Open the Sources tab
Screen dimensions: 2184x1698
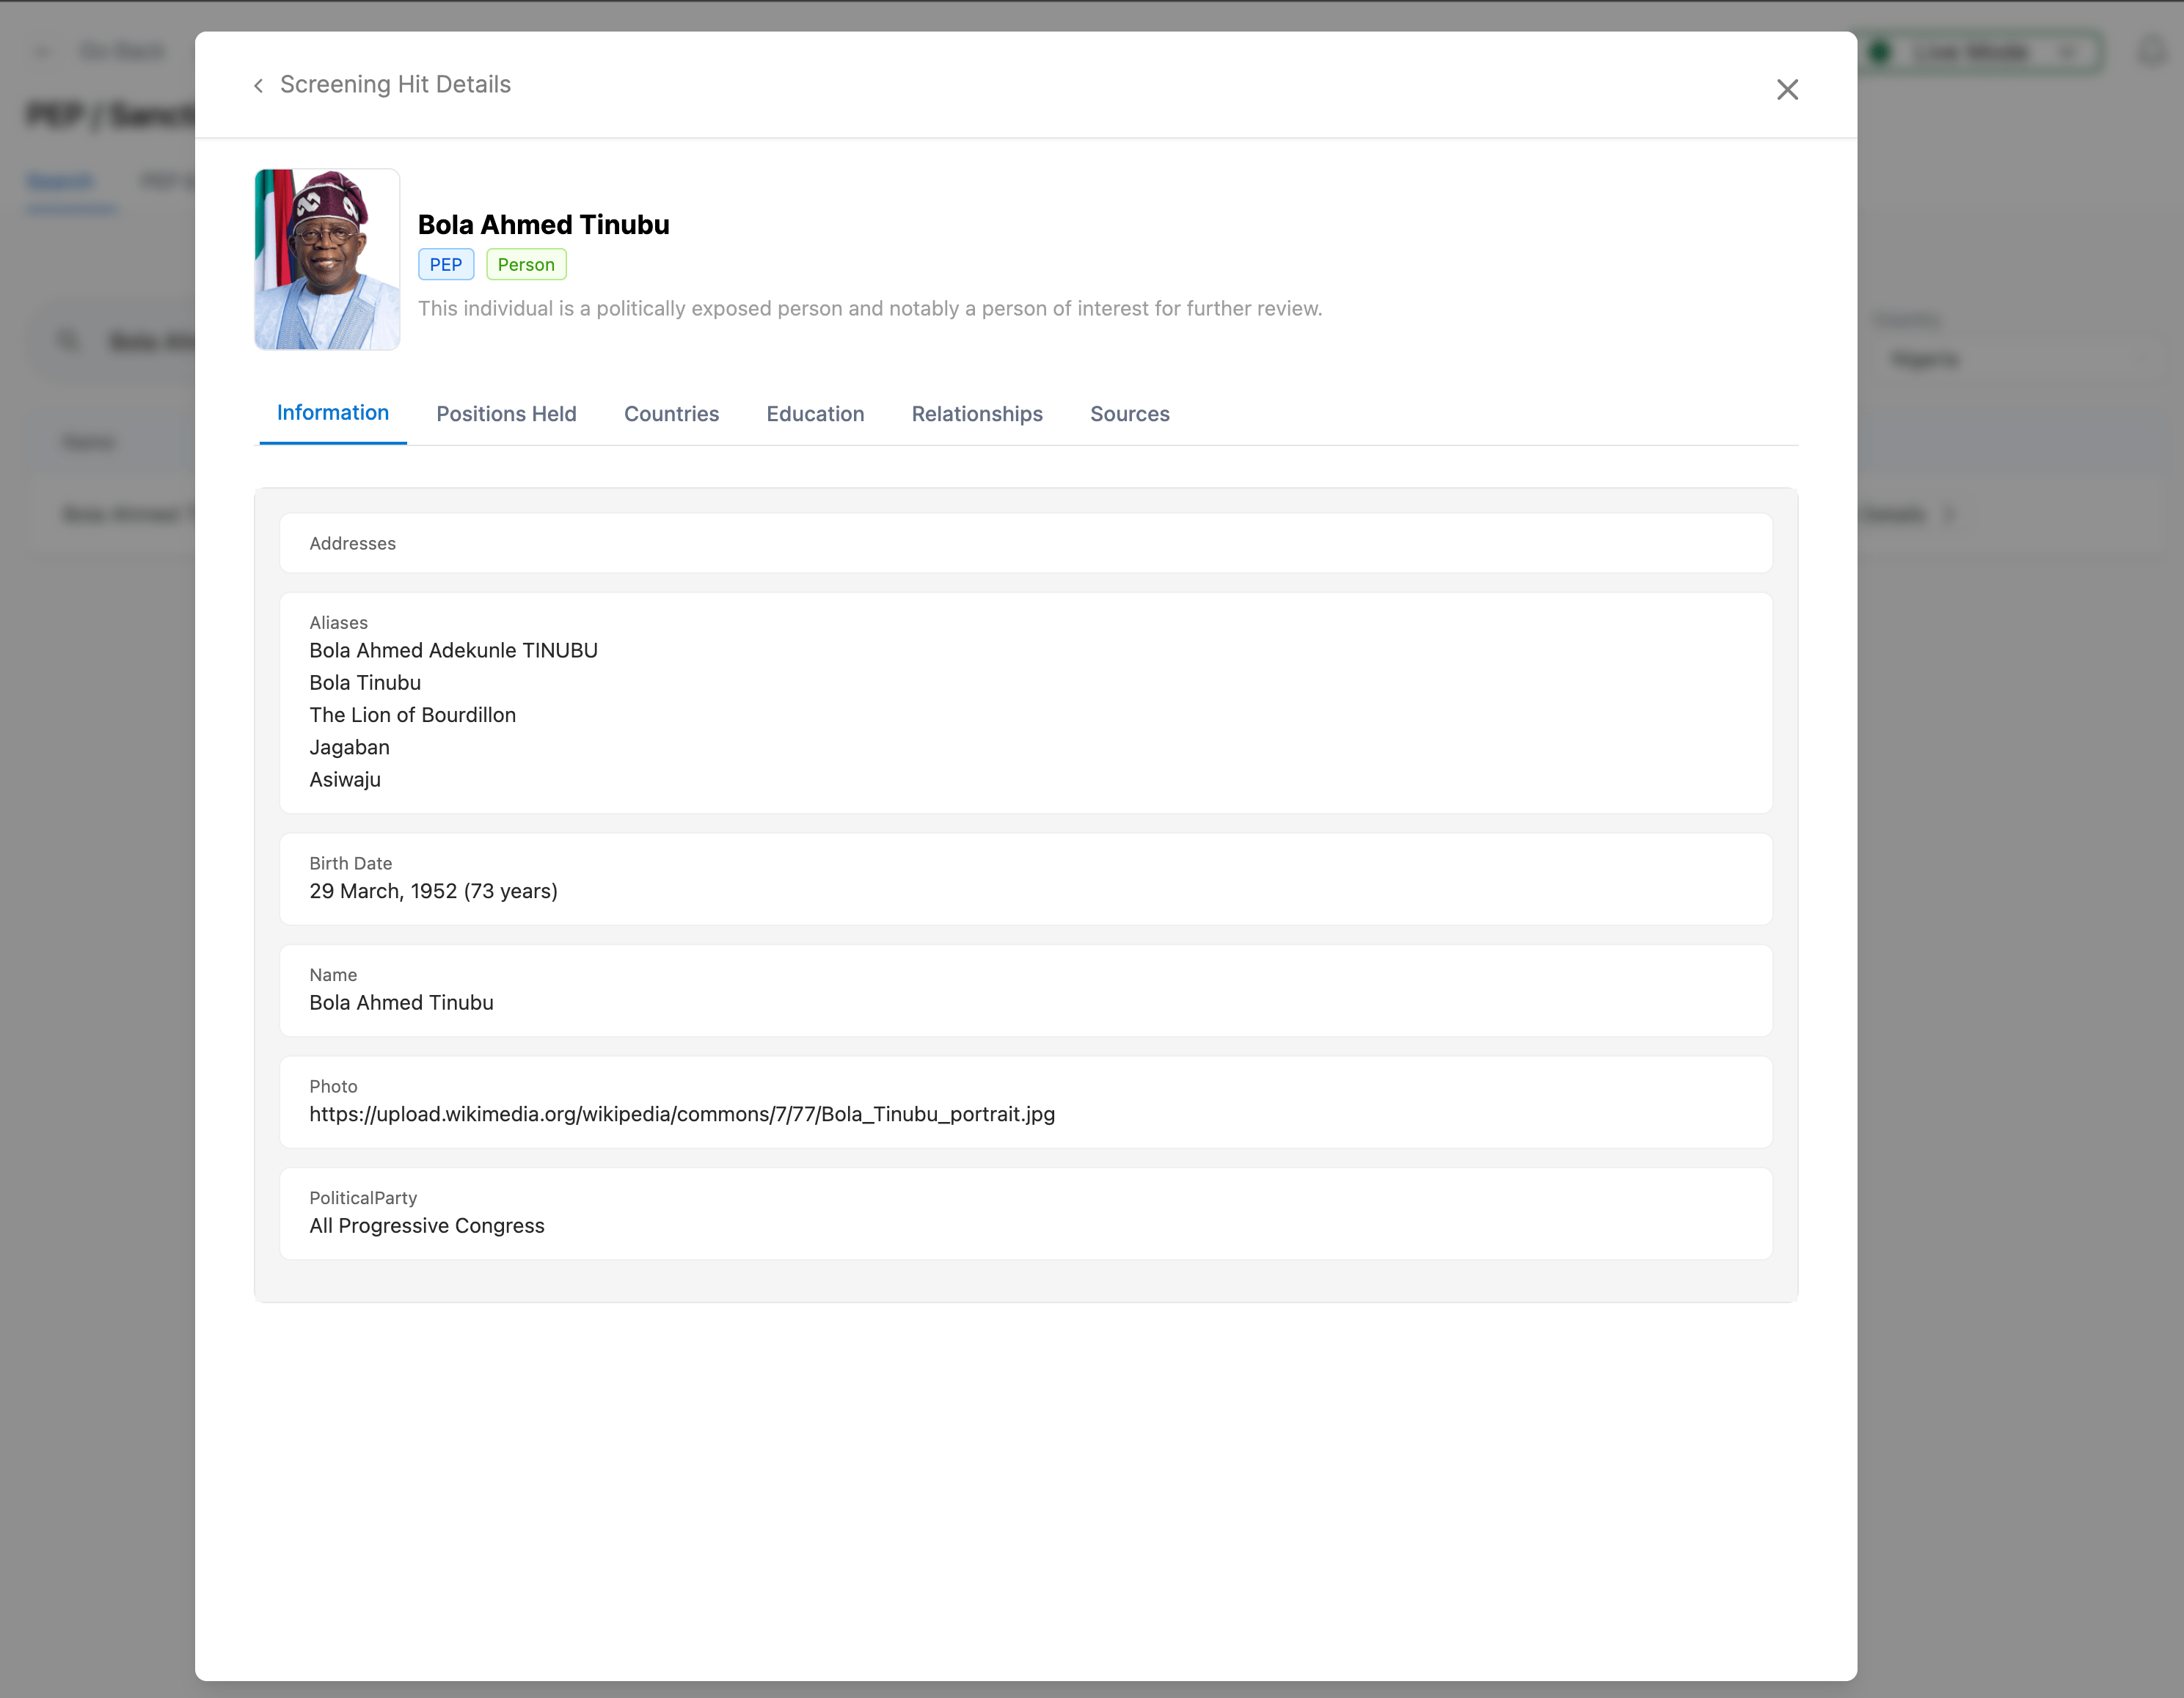point(1129,414)
